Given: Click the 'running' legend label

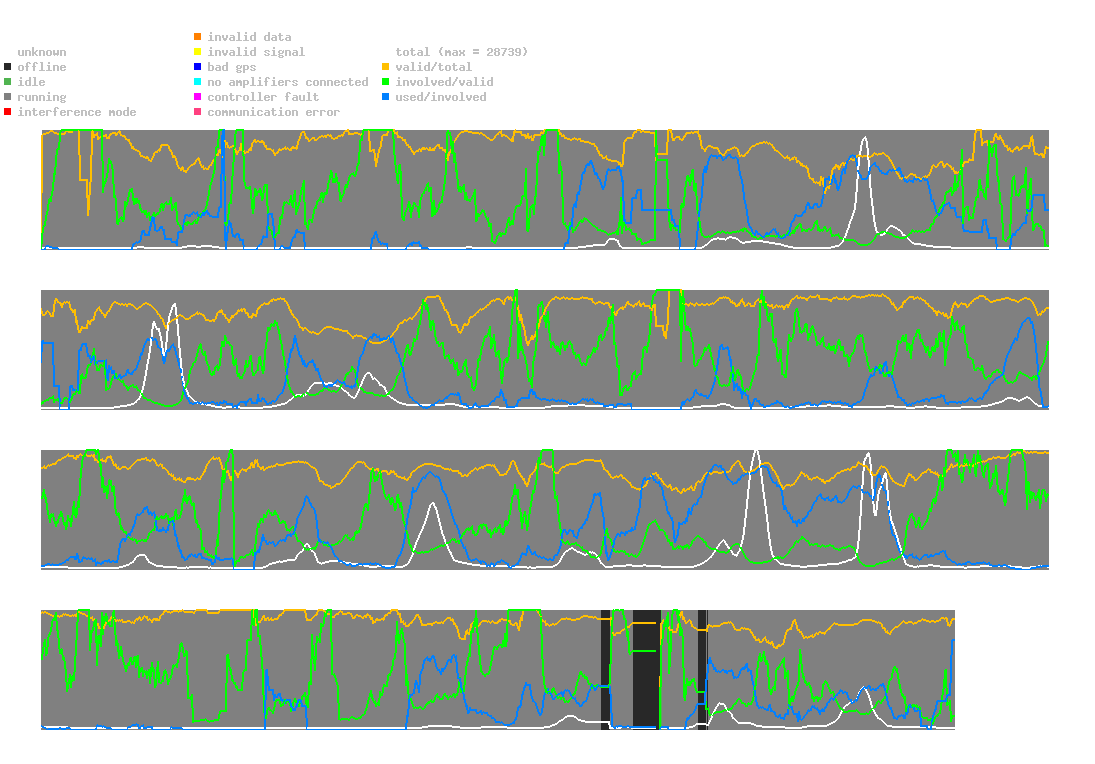Looking at the screenshot, I should [42, 97].
